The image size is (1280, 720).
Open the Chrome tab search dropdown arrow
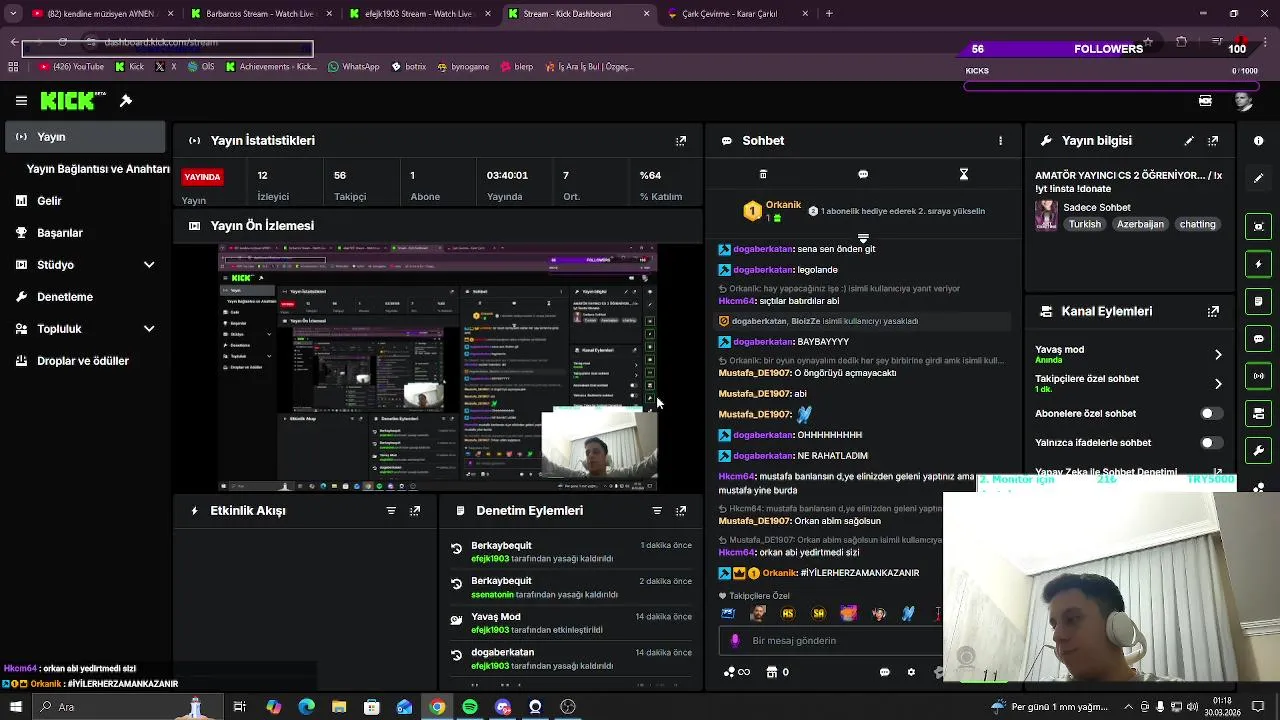tap(13, 14)
